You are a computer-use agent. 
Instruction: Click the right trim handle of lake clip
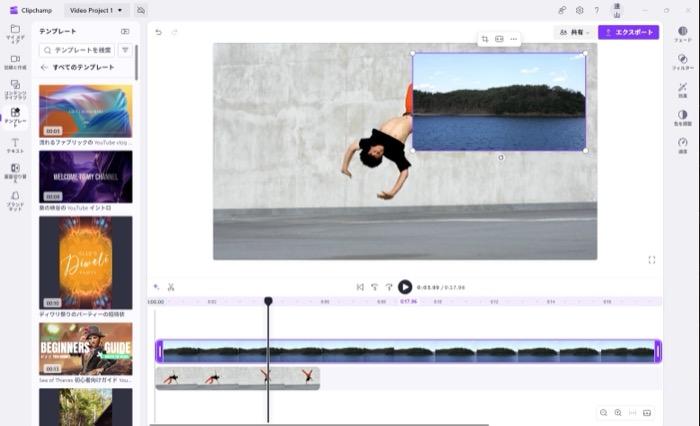[x=657, y=351]
